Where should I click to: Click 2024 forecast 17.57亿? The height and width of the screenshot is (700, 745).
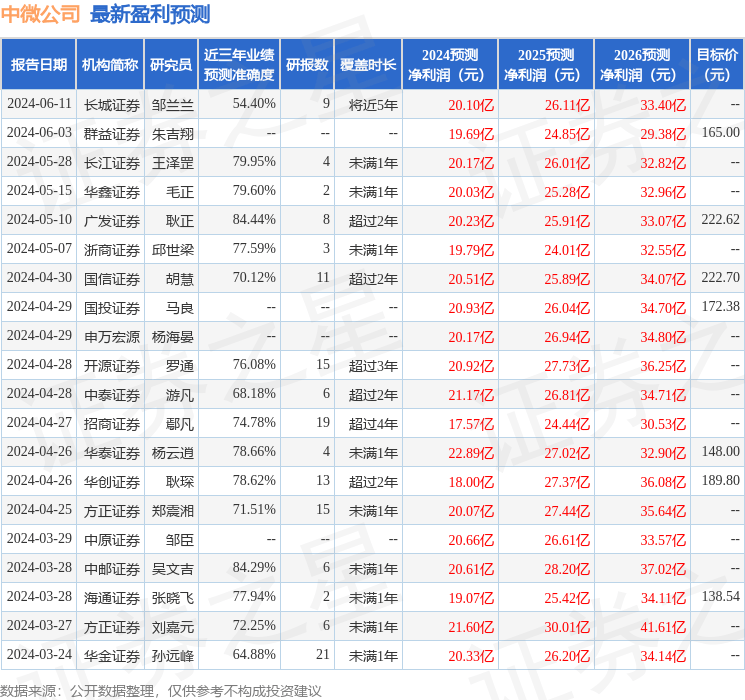click(x=471, y=424)
